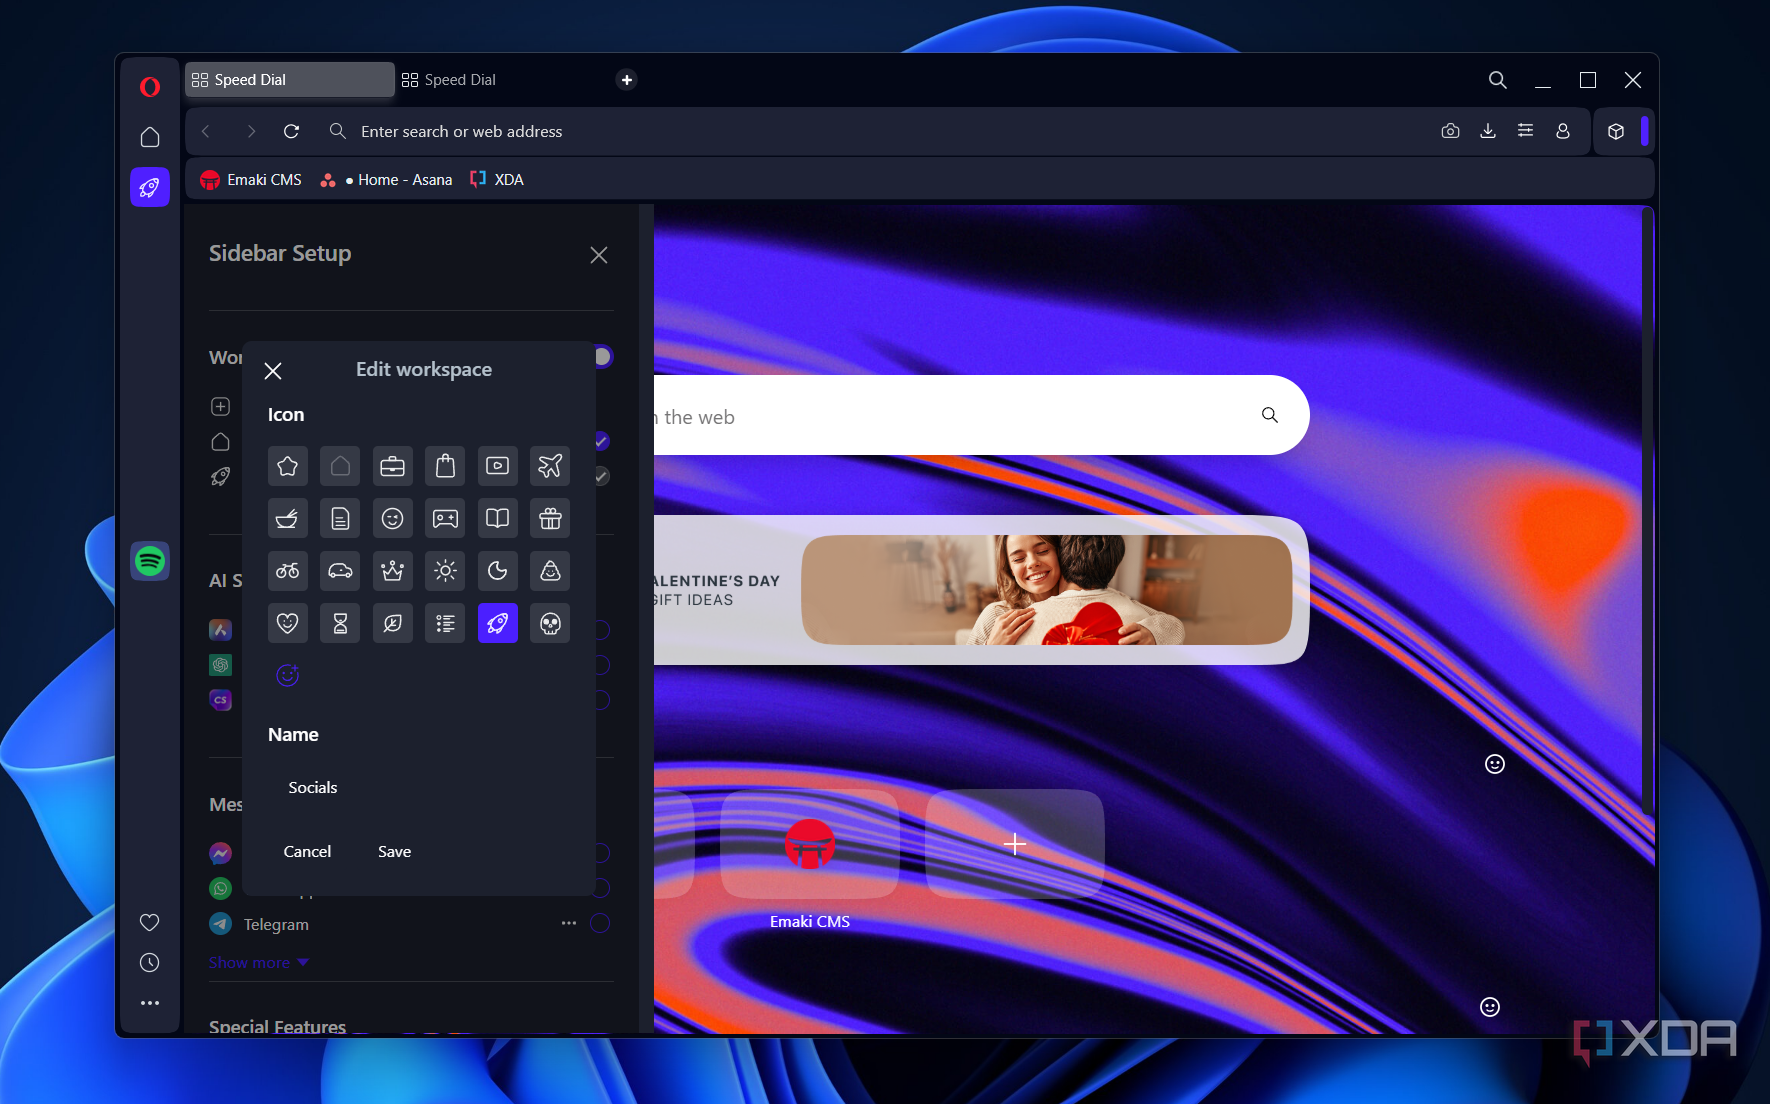Choose the video play workspace icon
Screen dimensions: 1770x1104
pyautogui.click(x=498, y=466)
